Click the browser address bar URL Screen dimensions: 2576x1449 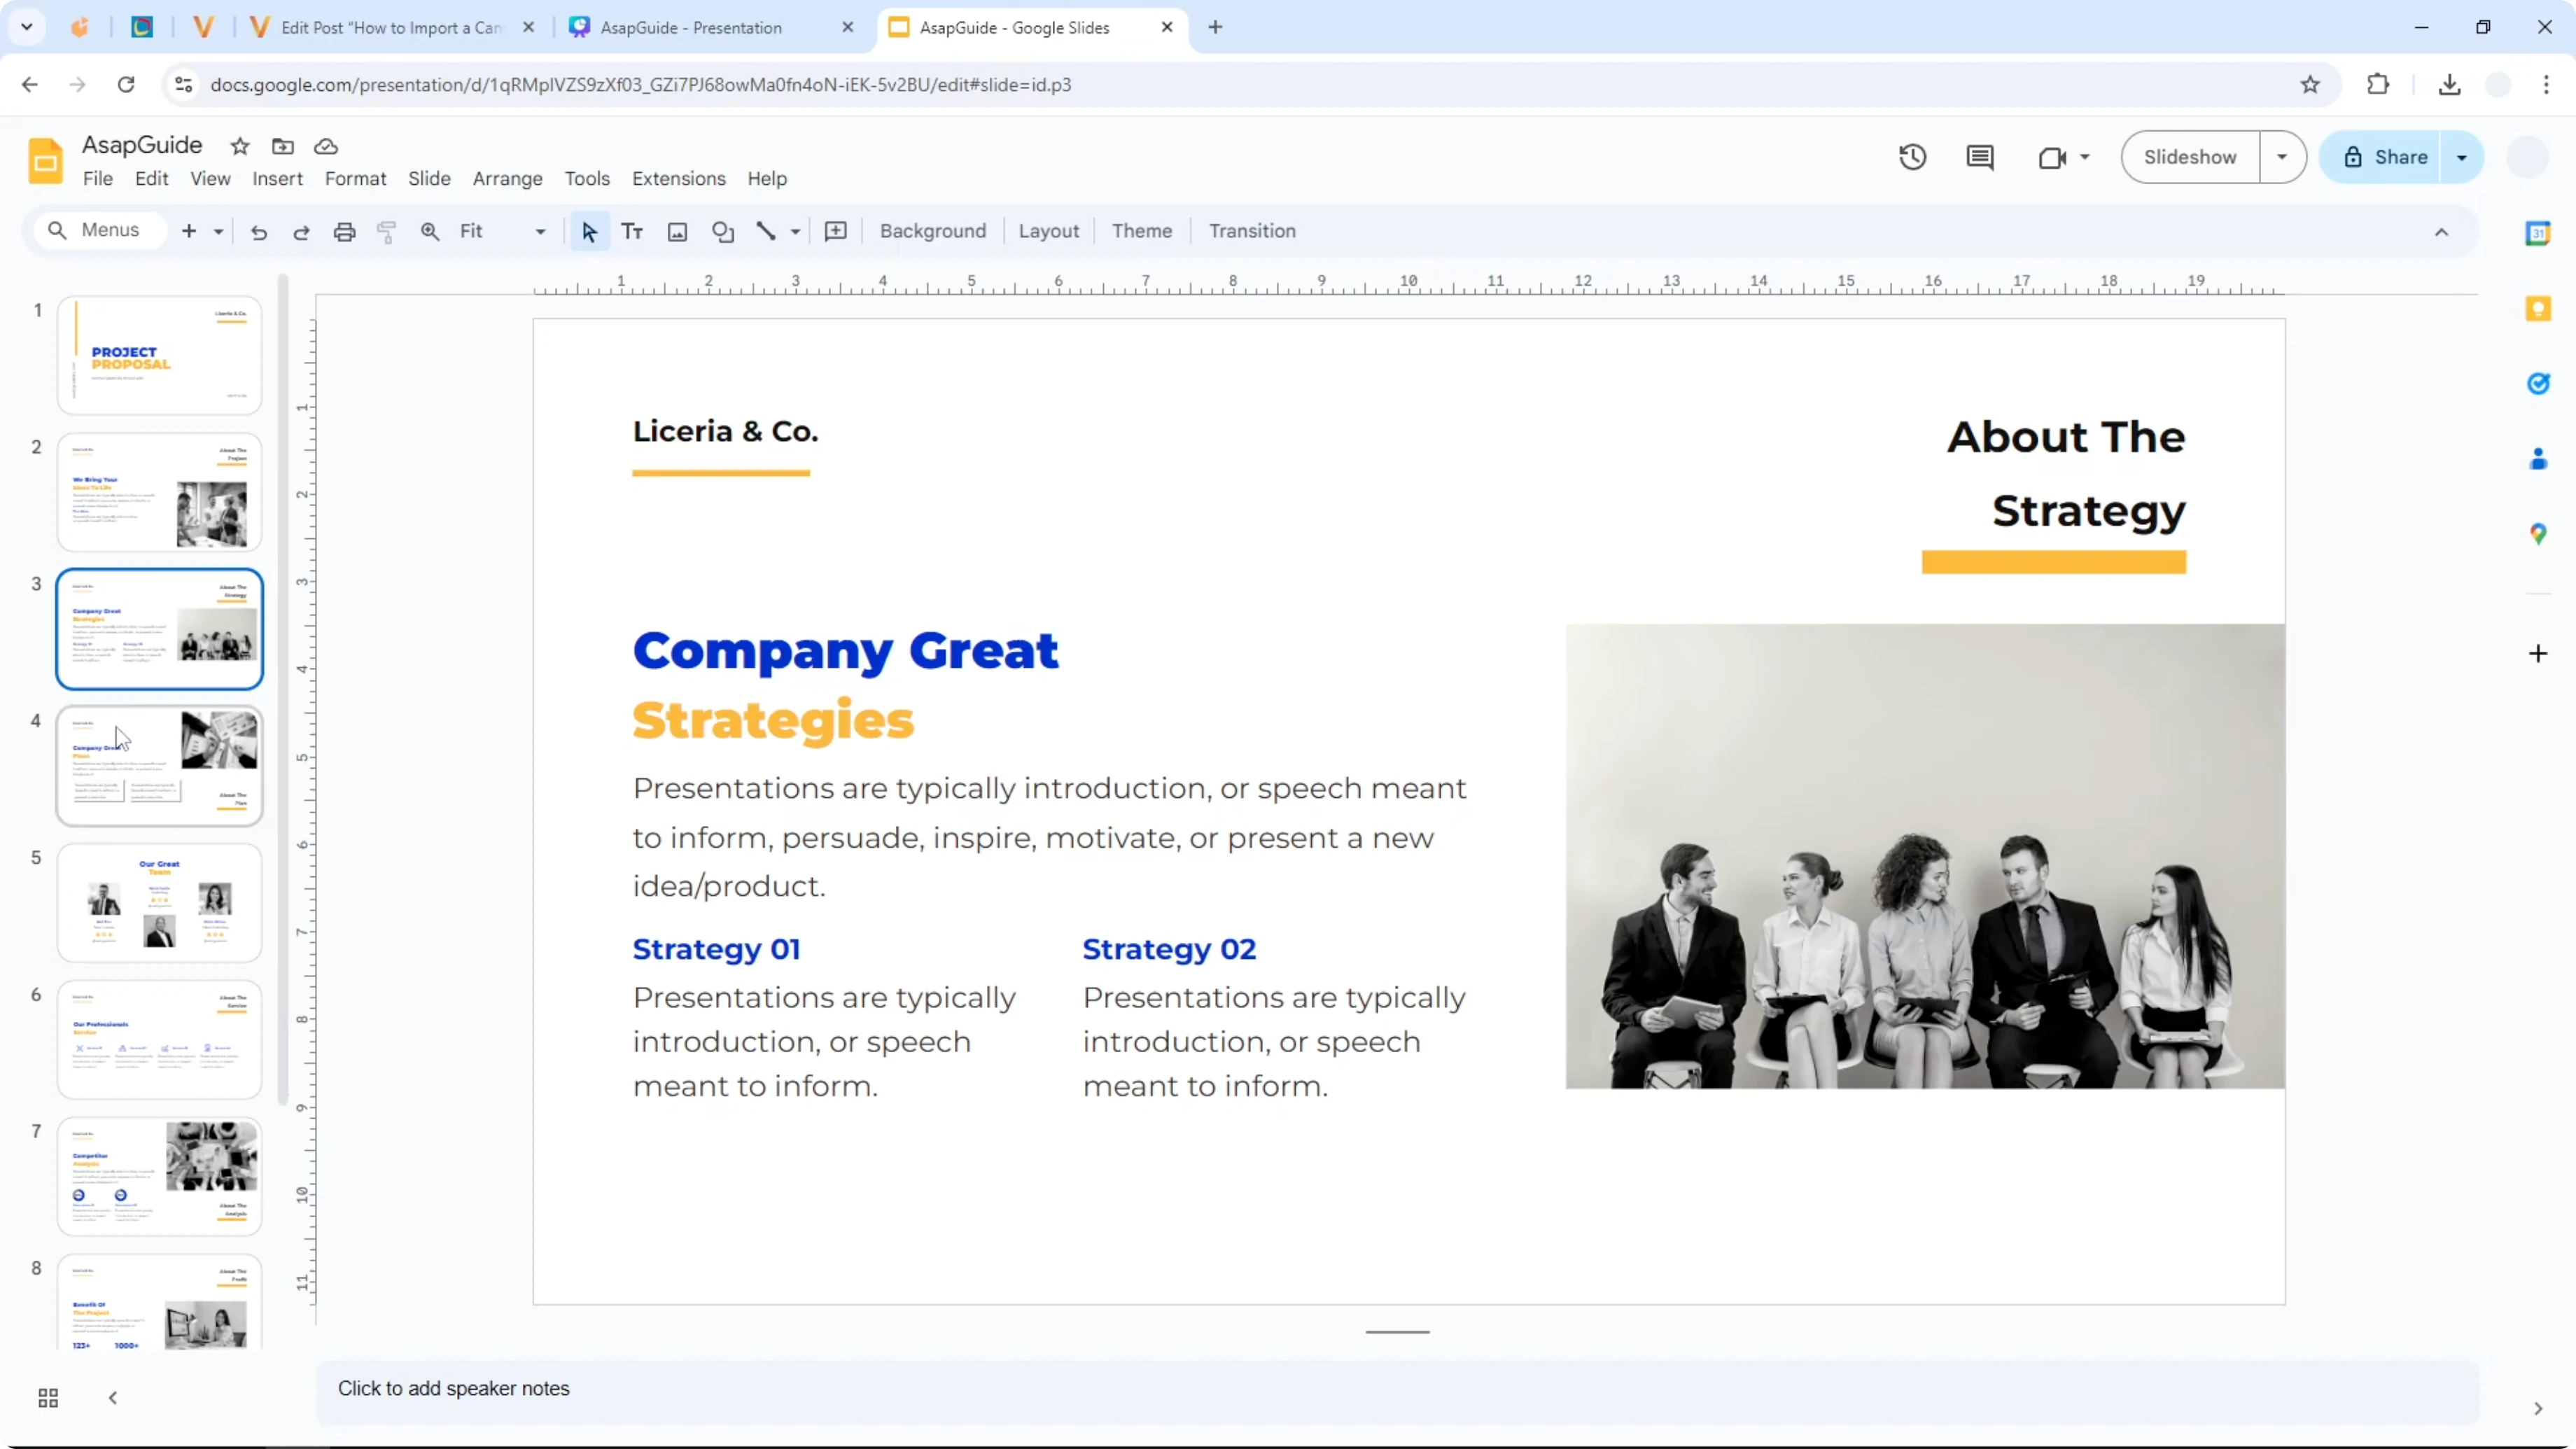[641, 85]
